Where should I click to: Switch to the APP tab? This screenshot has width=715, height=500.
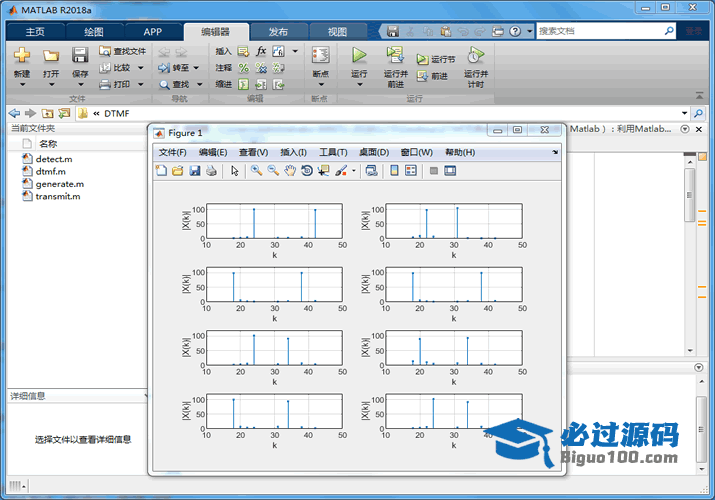153,31
